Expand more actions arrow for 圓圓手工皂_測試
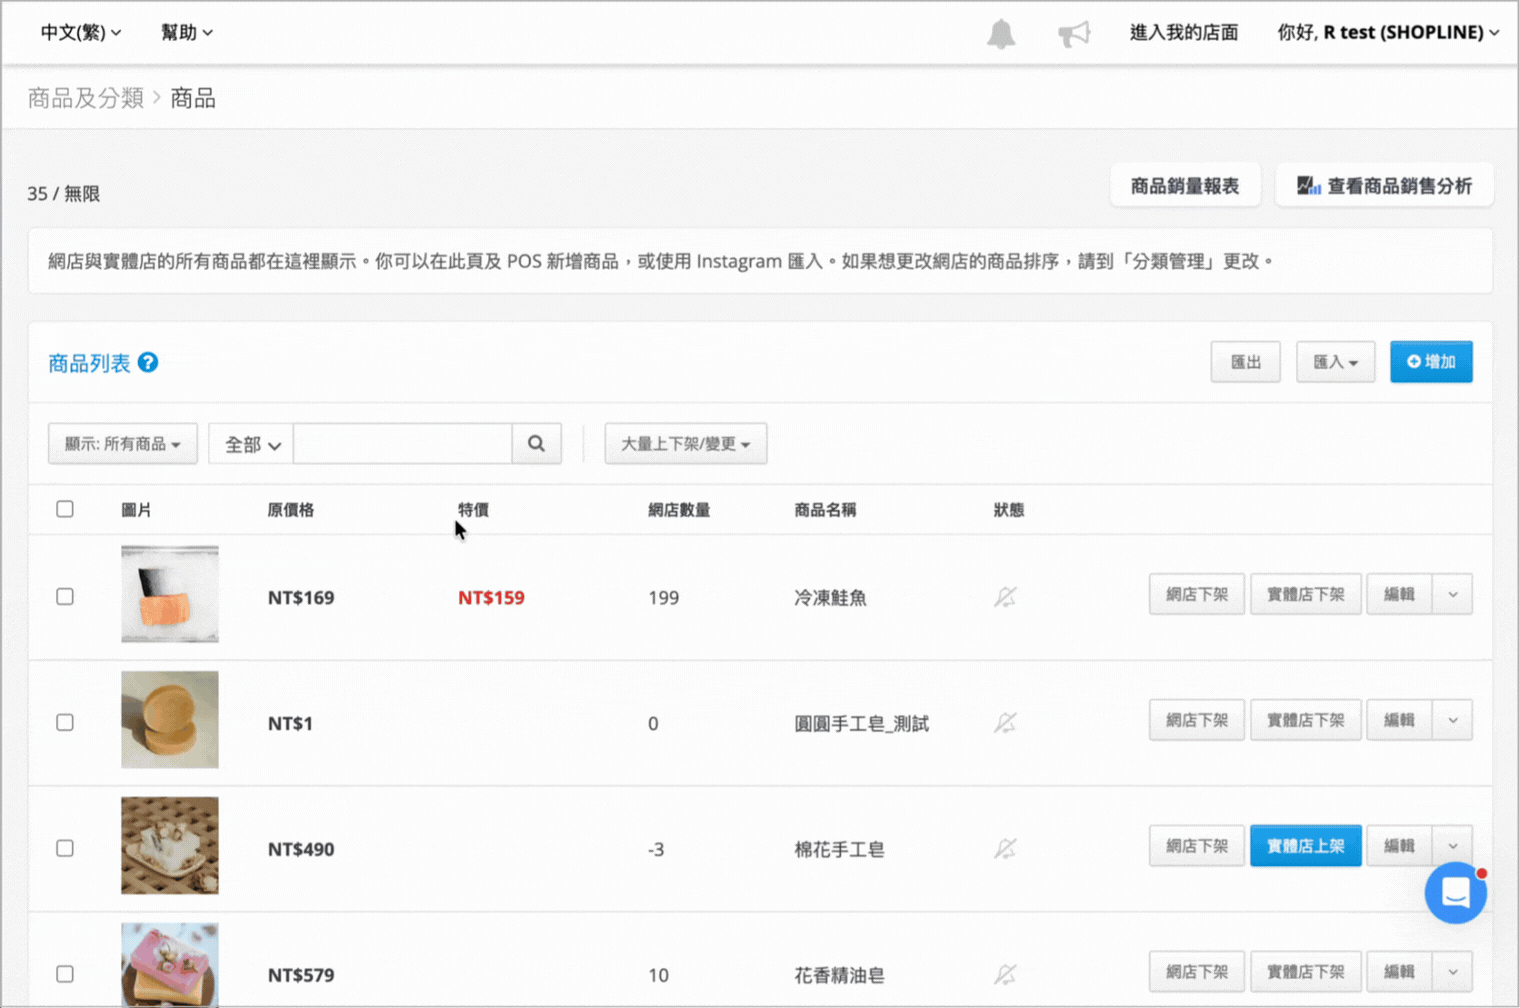Image resolution: width=1520 pixels, height=1008 pixels. 1453,720
